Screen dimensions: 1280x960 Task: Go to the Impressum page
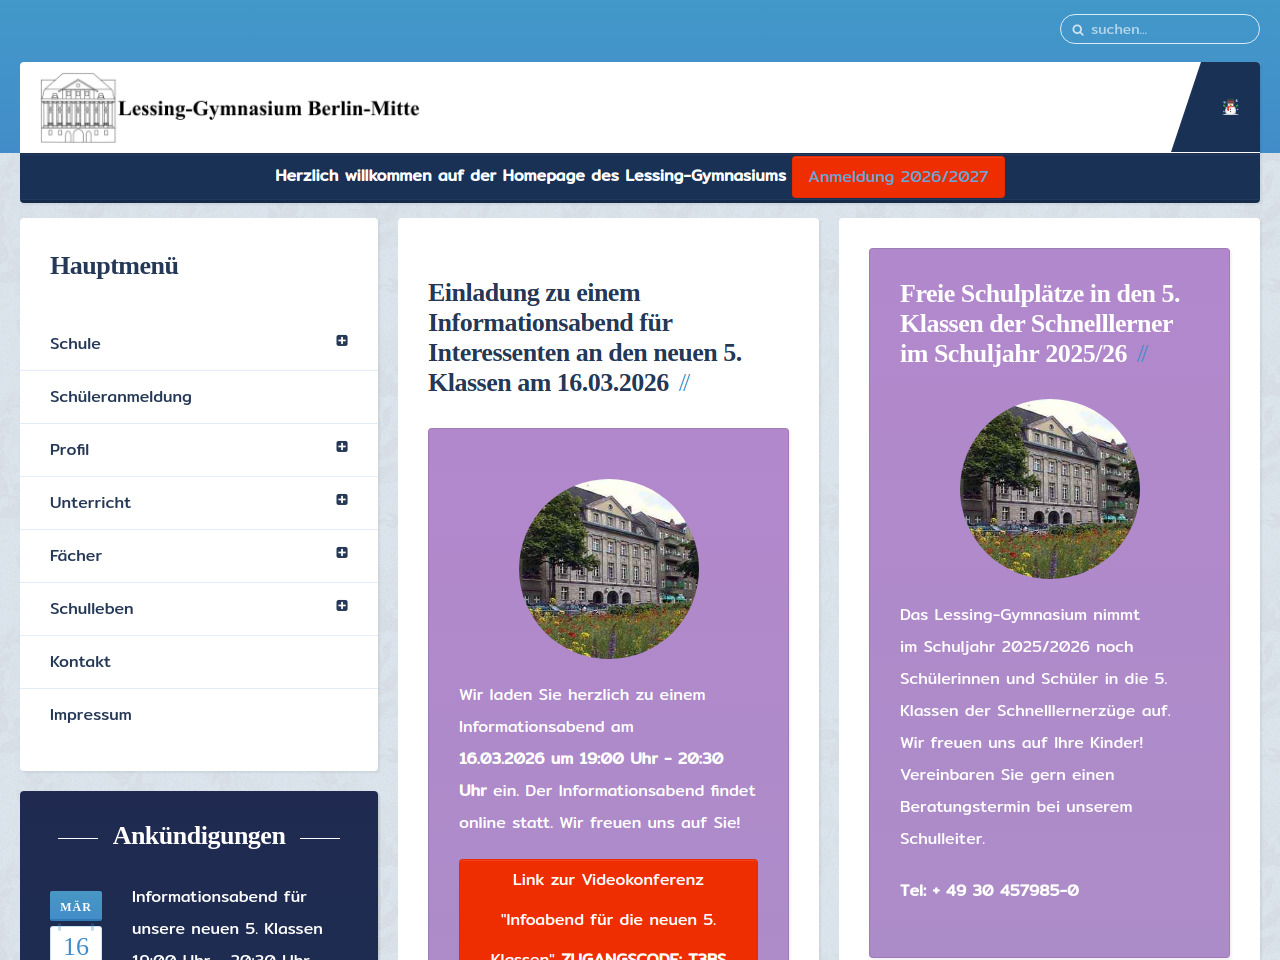coord(91,715)
